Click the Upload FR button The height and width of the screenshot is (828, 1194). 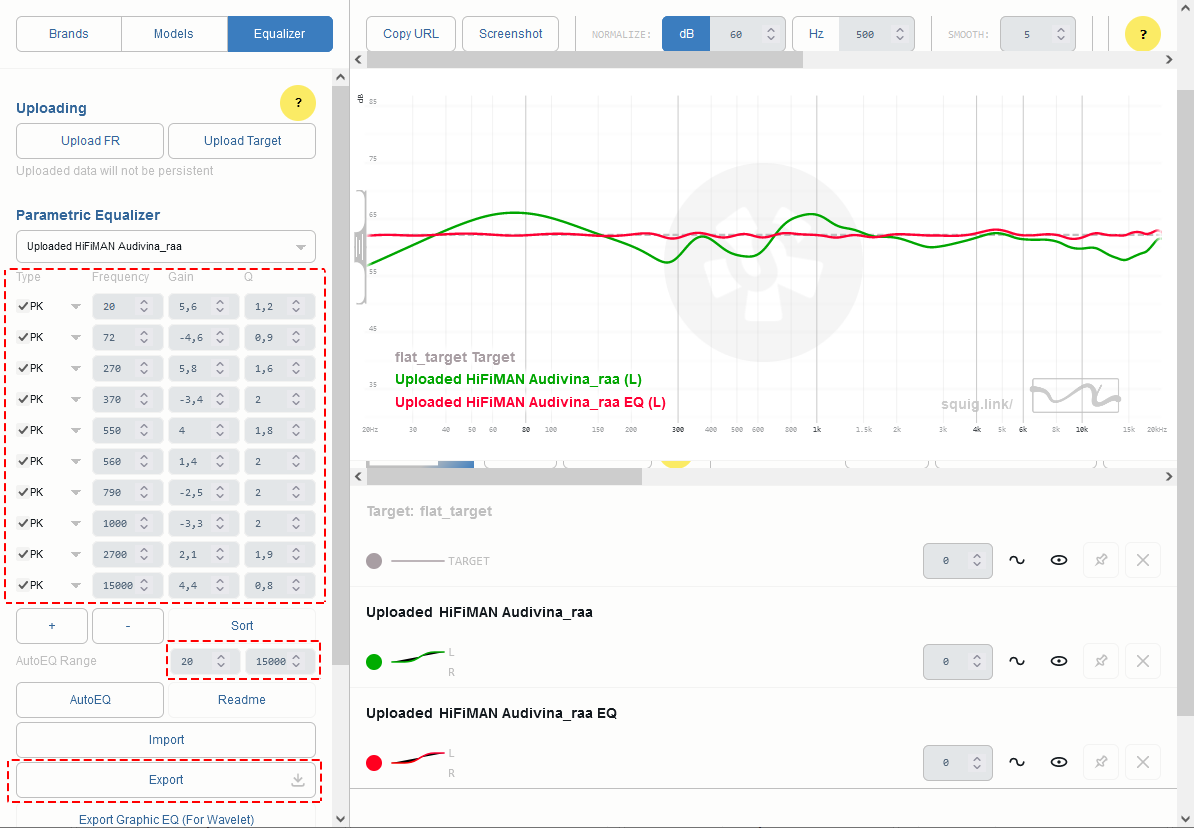point(90,141)
